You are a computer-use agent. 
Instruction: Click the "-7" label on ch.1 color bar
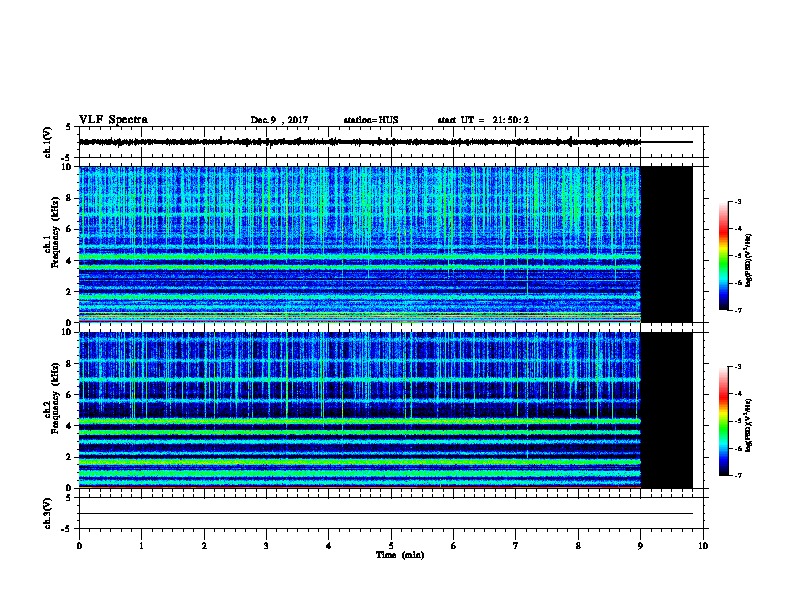click(737, 311)
